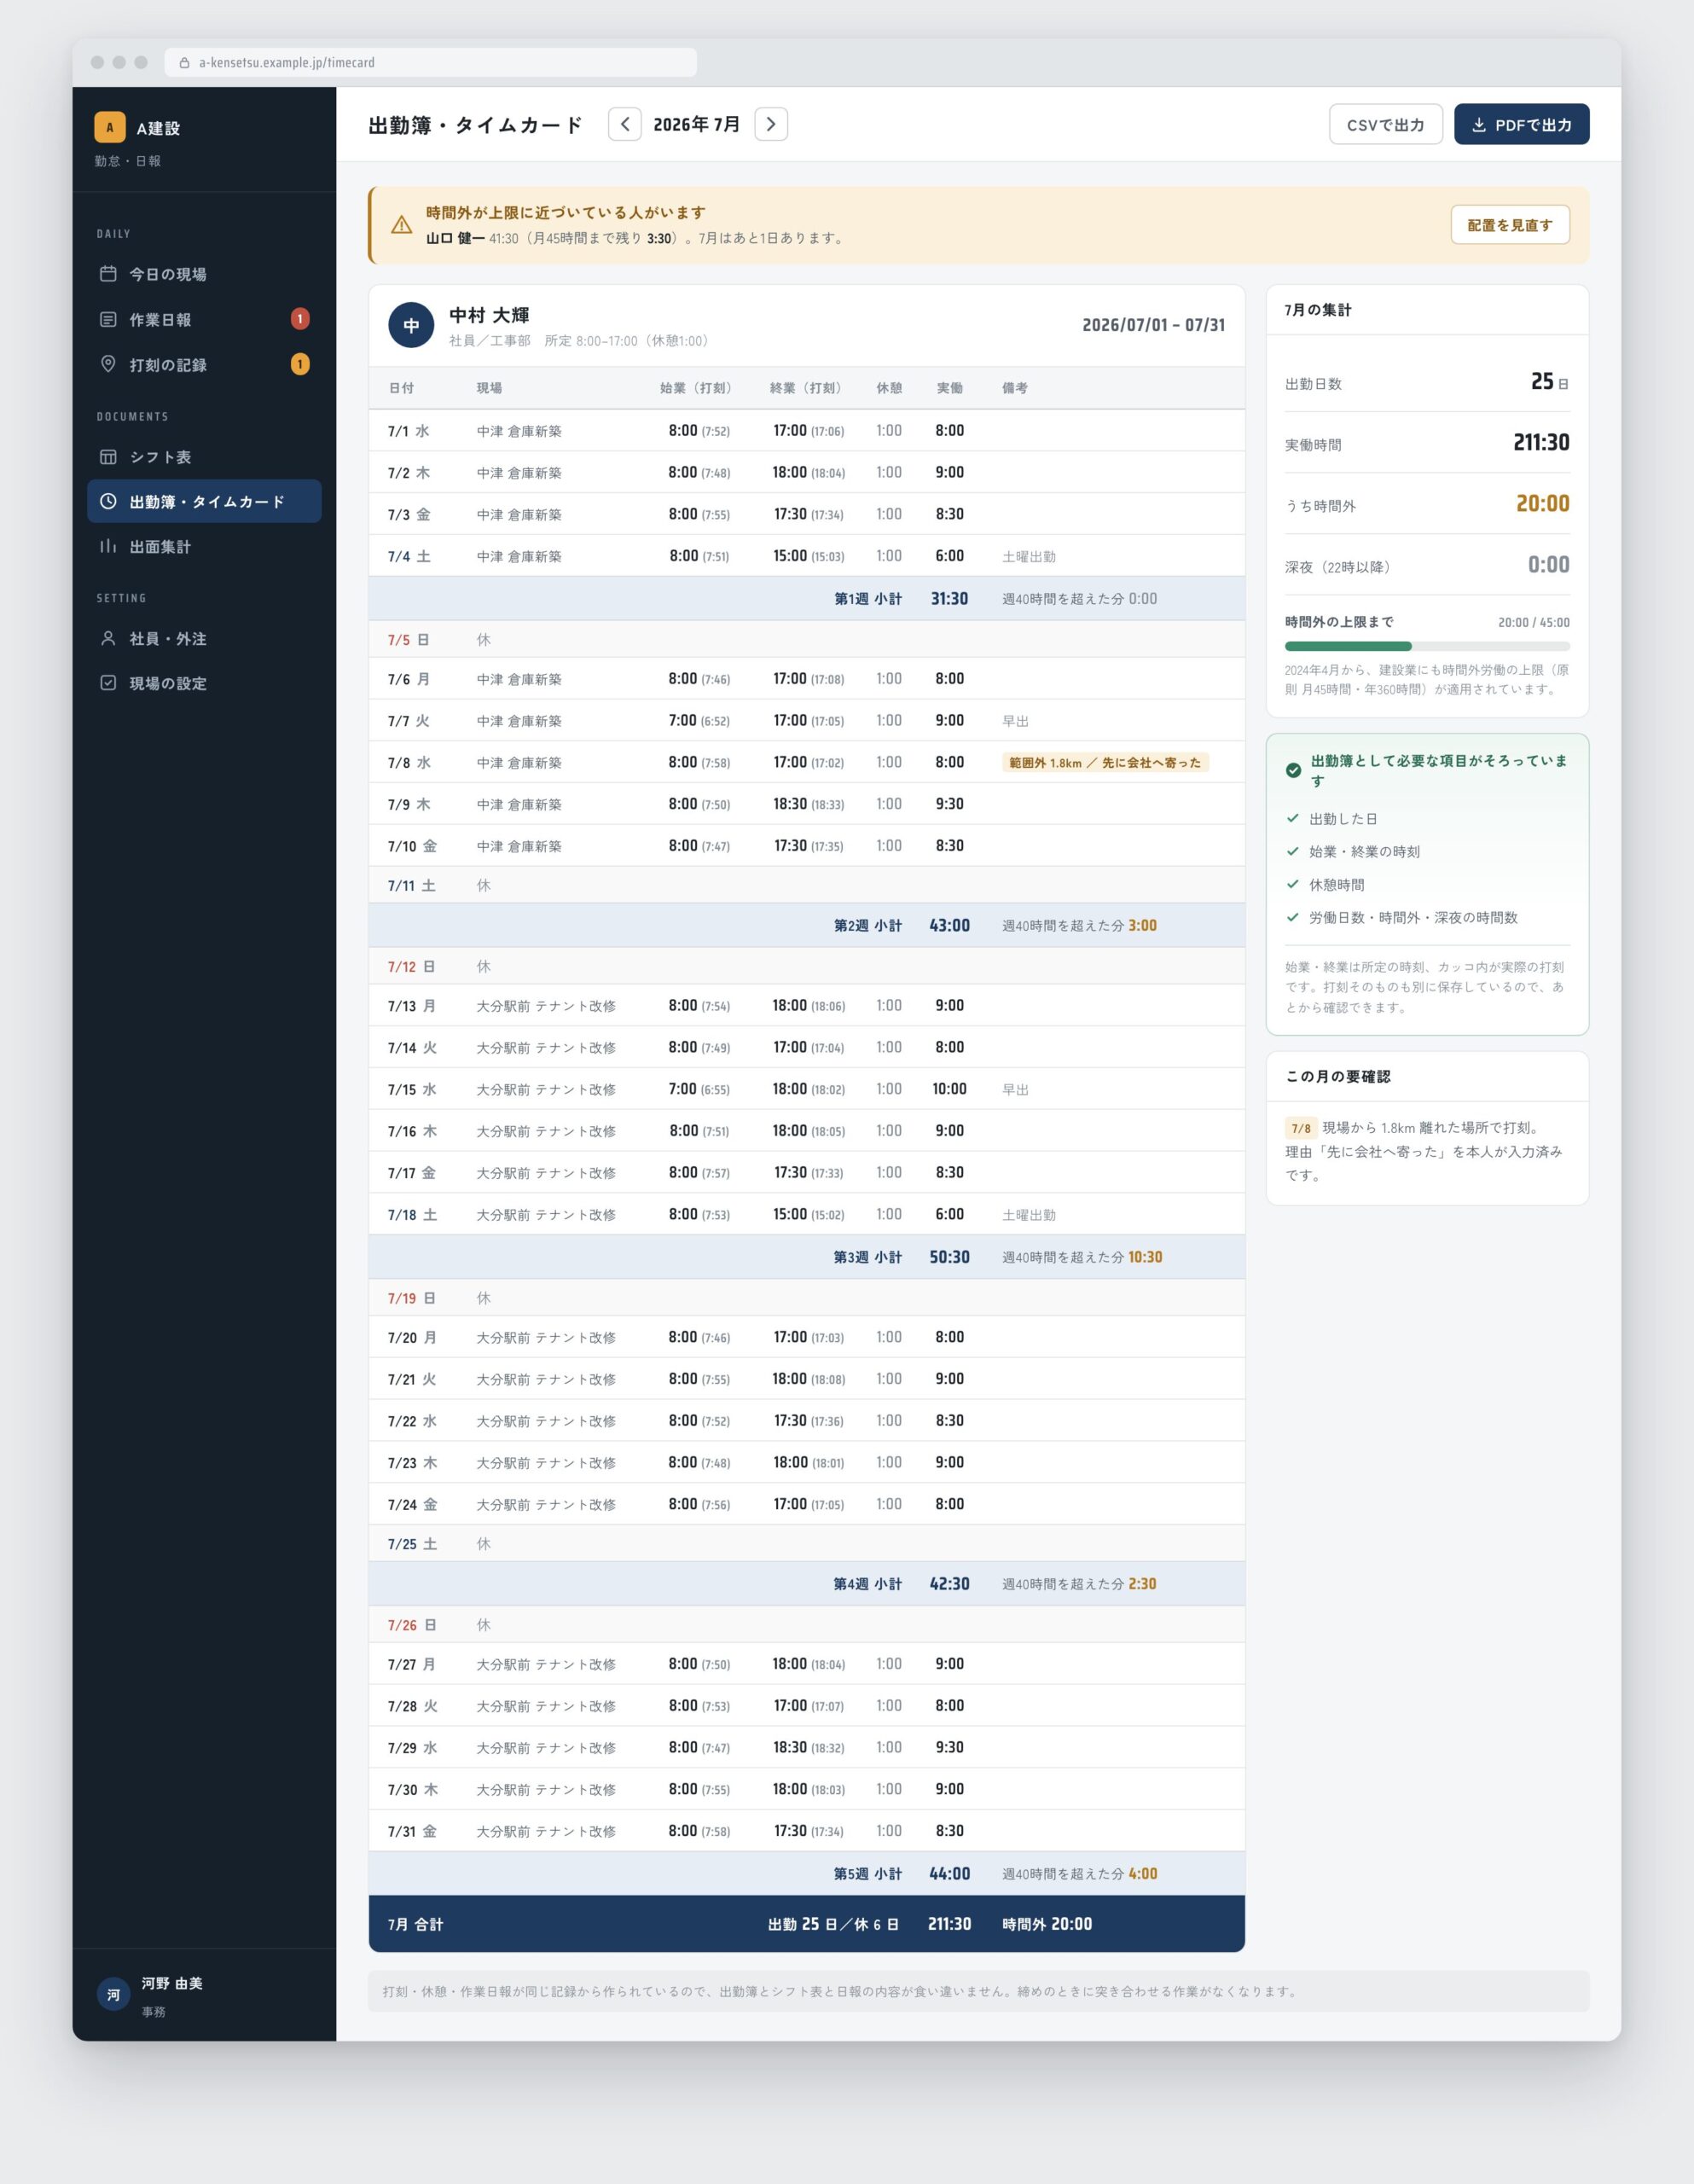Click the 時間外の上限まで progress bar
1694x2184 pixels.
point(1427,646)
